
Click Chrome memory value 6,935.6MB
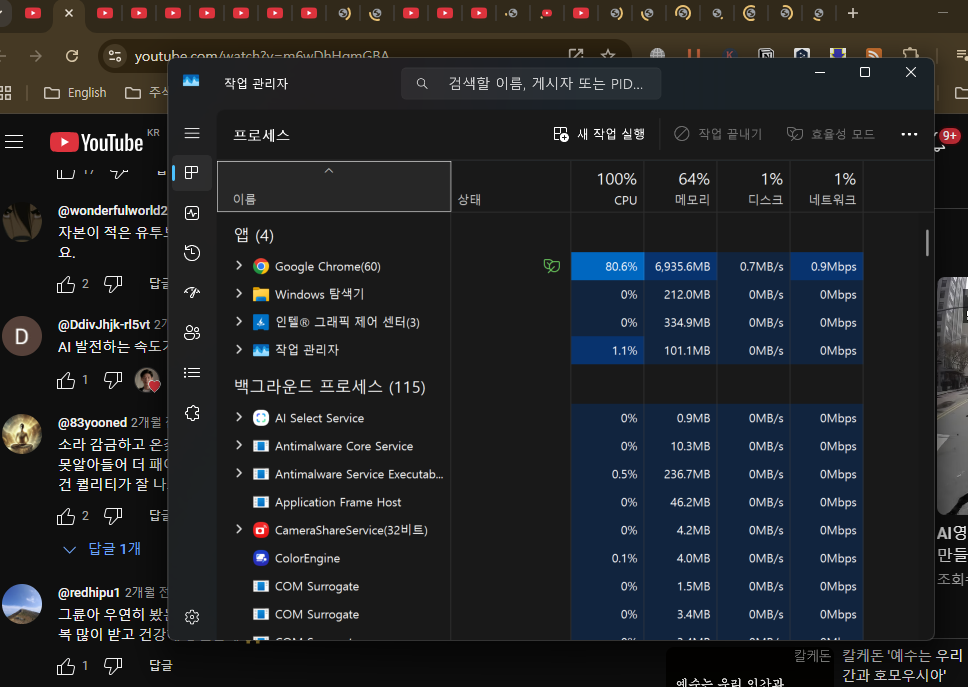pyautogui.click(x=682, y=267)
